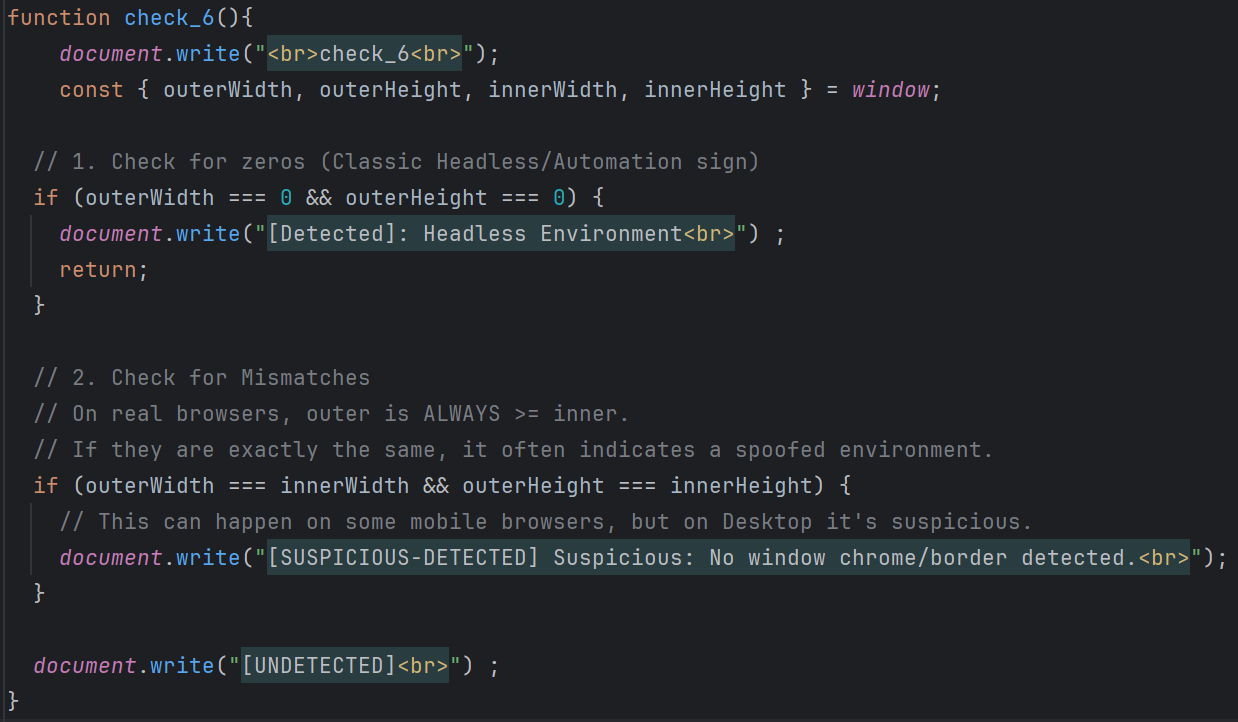Image resolution: width=1238 pixels, height=722 pixels.
Task: Place cursor on the function keyword
Action: point(59,18)
